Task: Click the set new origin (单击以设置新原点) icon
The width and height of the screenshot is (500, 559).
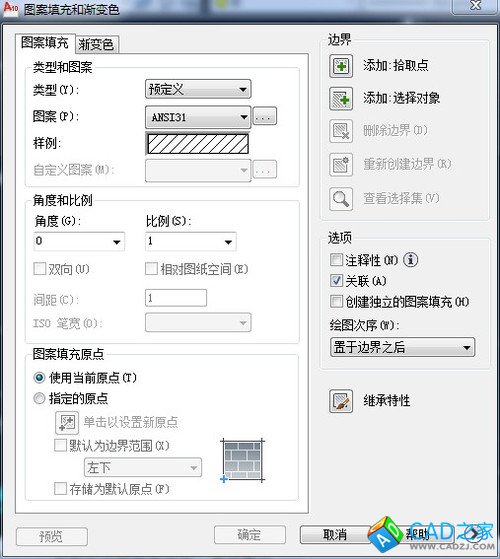Action: pyautogui.click(x=67, y=422)
